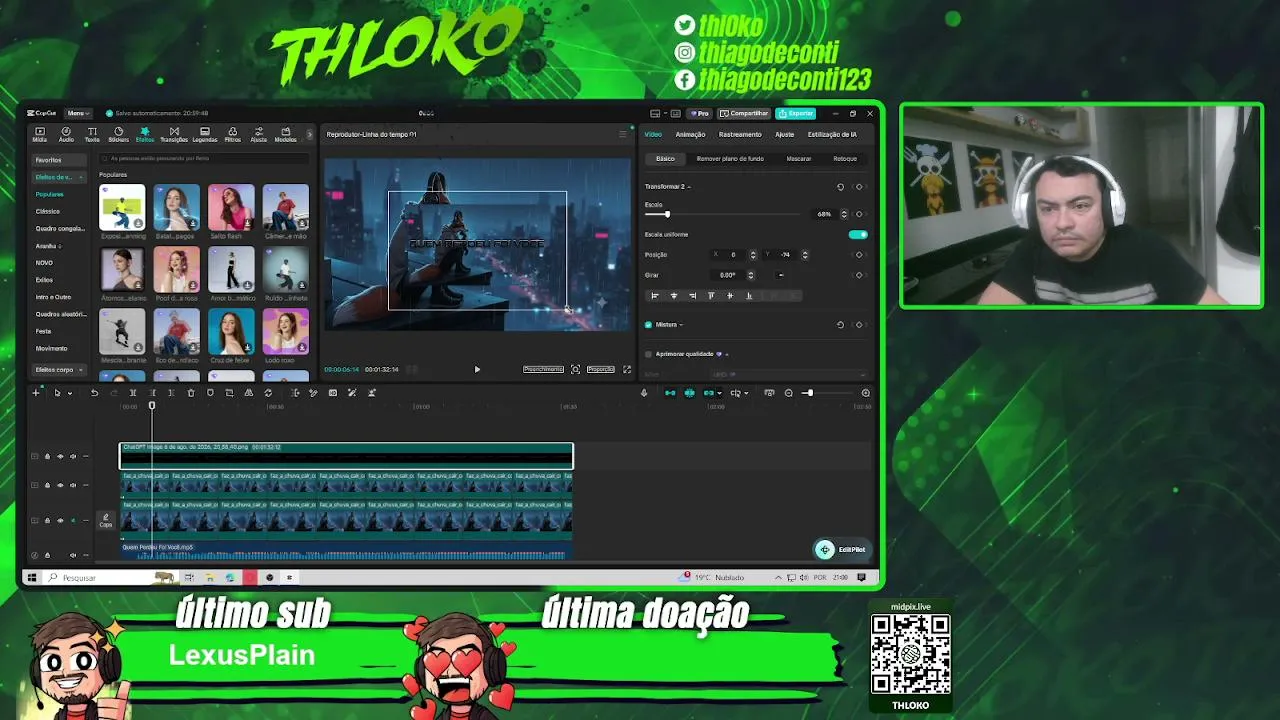Lock the top ChatGPT image track
Viewport: 1280px width, 720px height.
click(47, 457)
